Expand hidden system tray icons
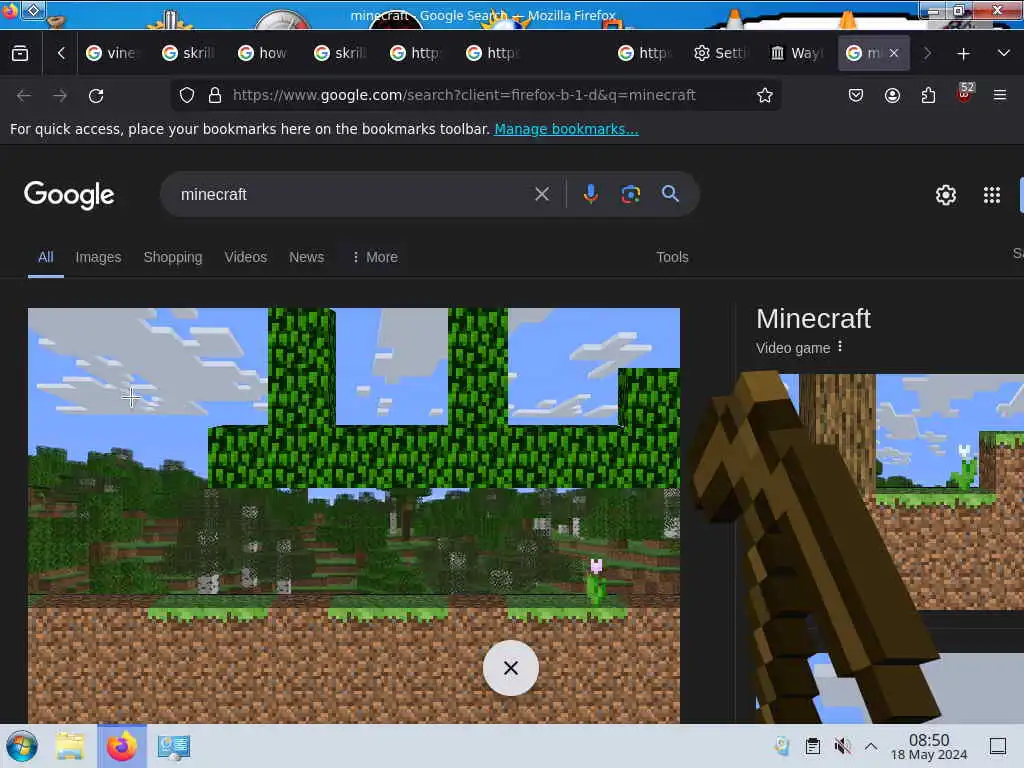 pyautogui.click(x=871, y=746)
